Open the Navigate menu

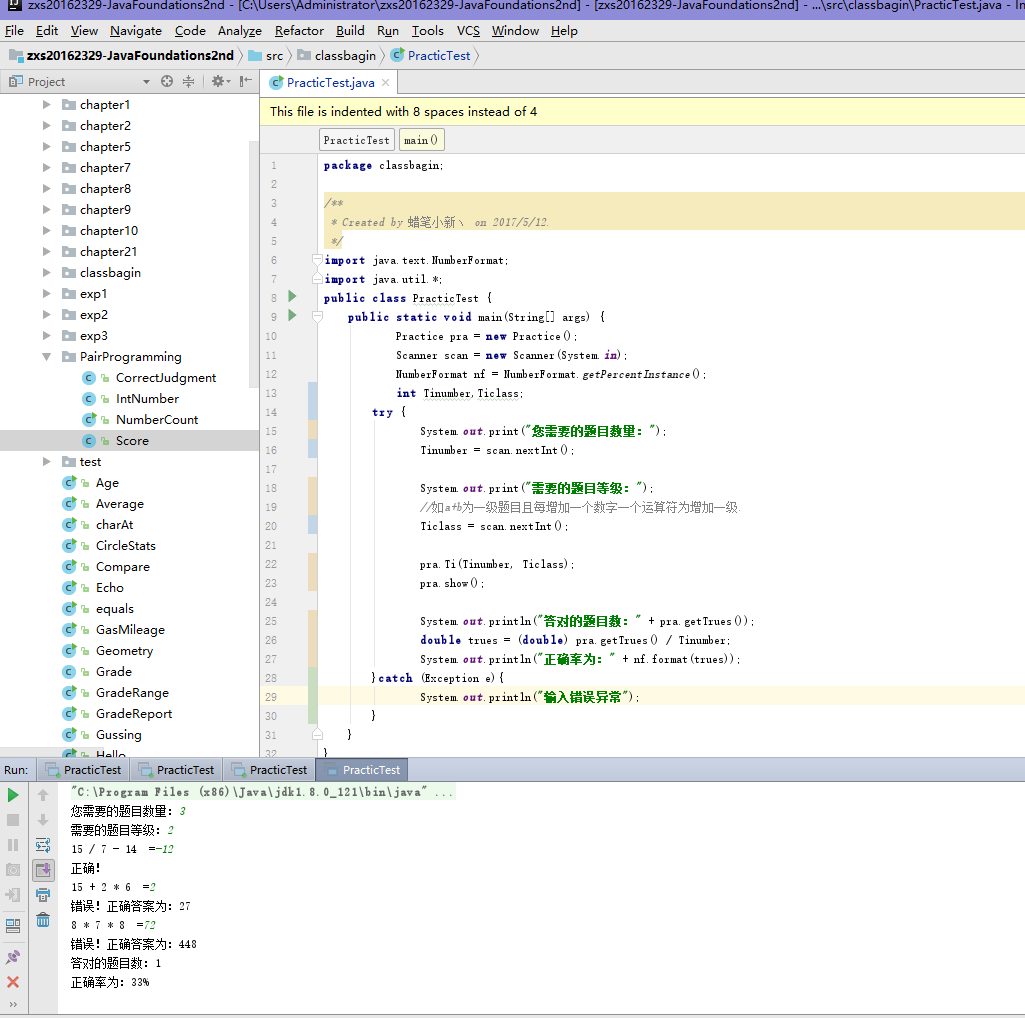(x=136, y=31)
